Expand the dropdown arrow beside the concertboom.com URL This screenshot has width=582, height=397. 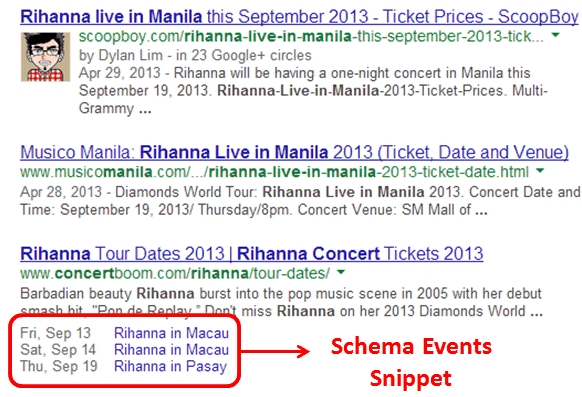pos(341,273)
